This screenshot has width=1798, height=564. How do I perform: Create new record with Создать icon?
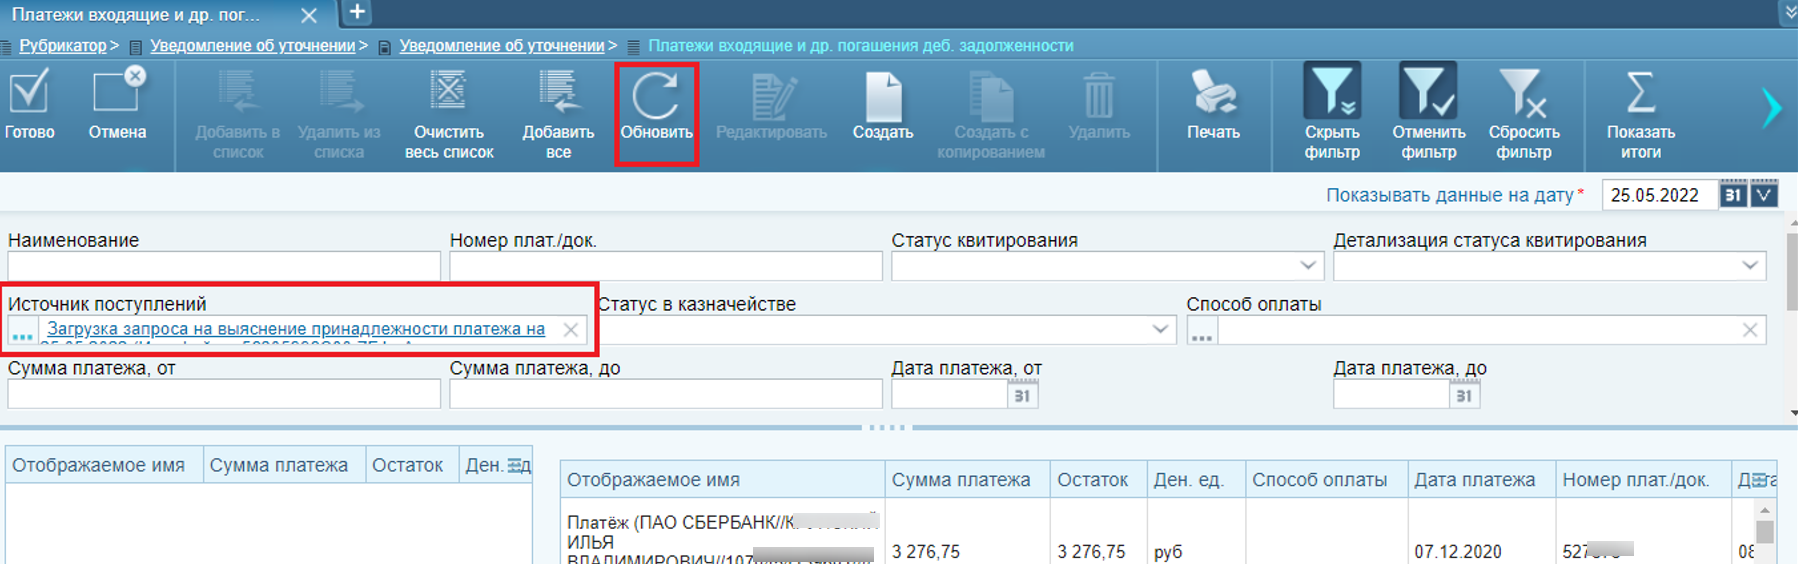(x=882, y=99)
